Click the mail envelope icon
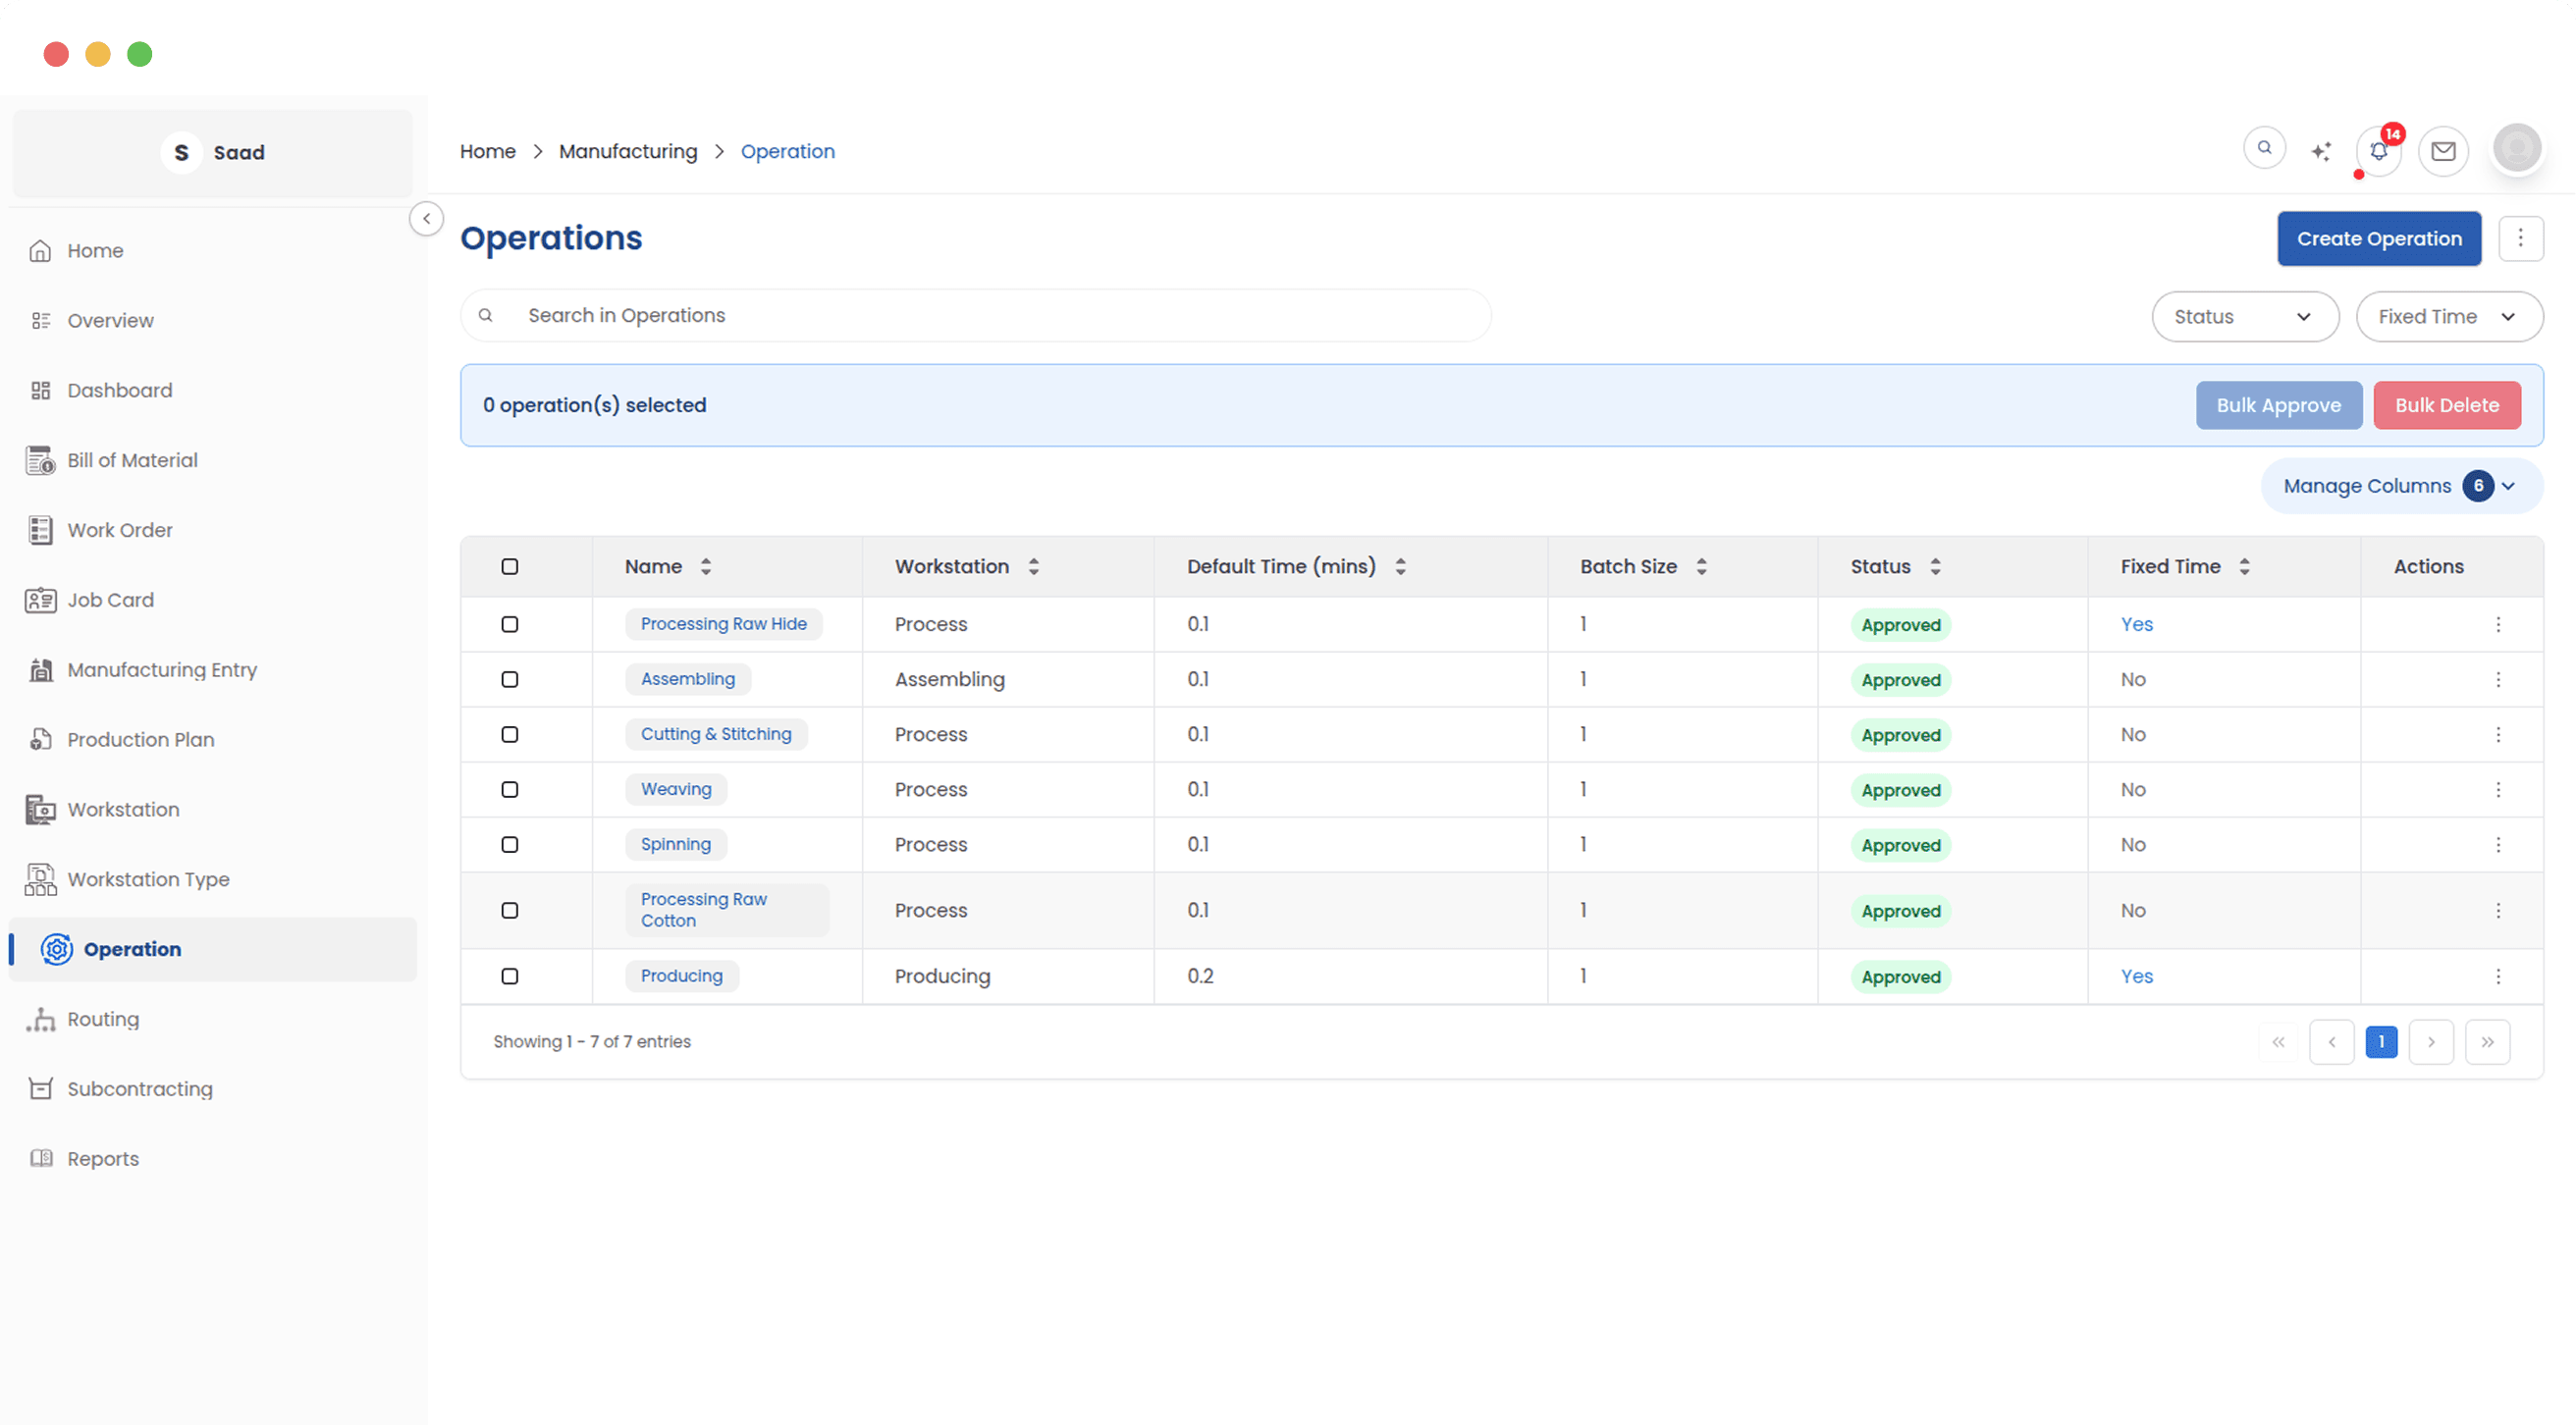This screenshot has height=1425, width=2576. (x=2443, y=151)
